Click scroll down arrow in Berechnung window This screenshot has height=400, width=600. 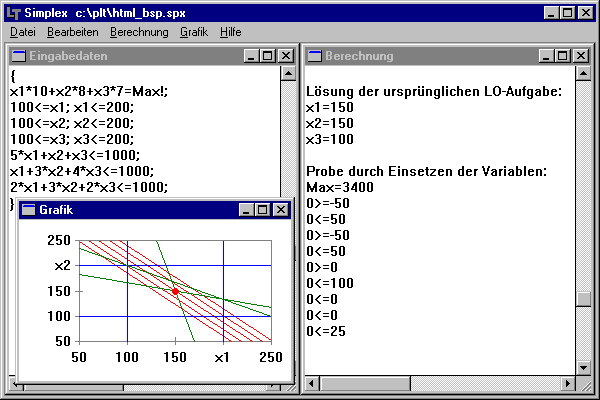[x=584, y=367]
